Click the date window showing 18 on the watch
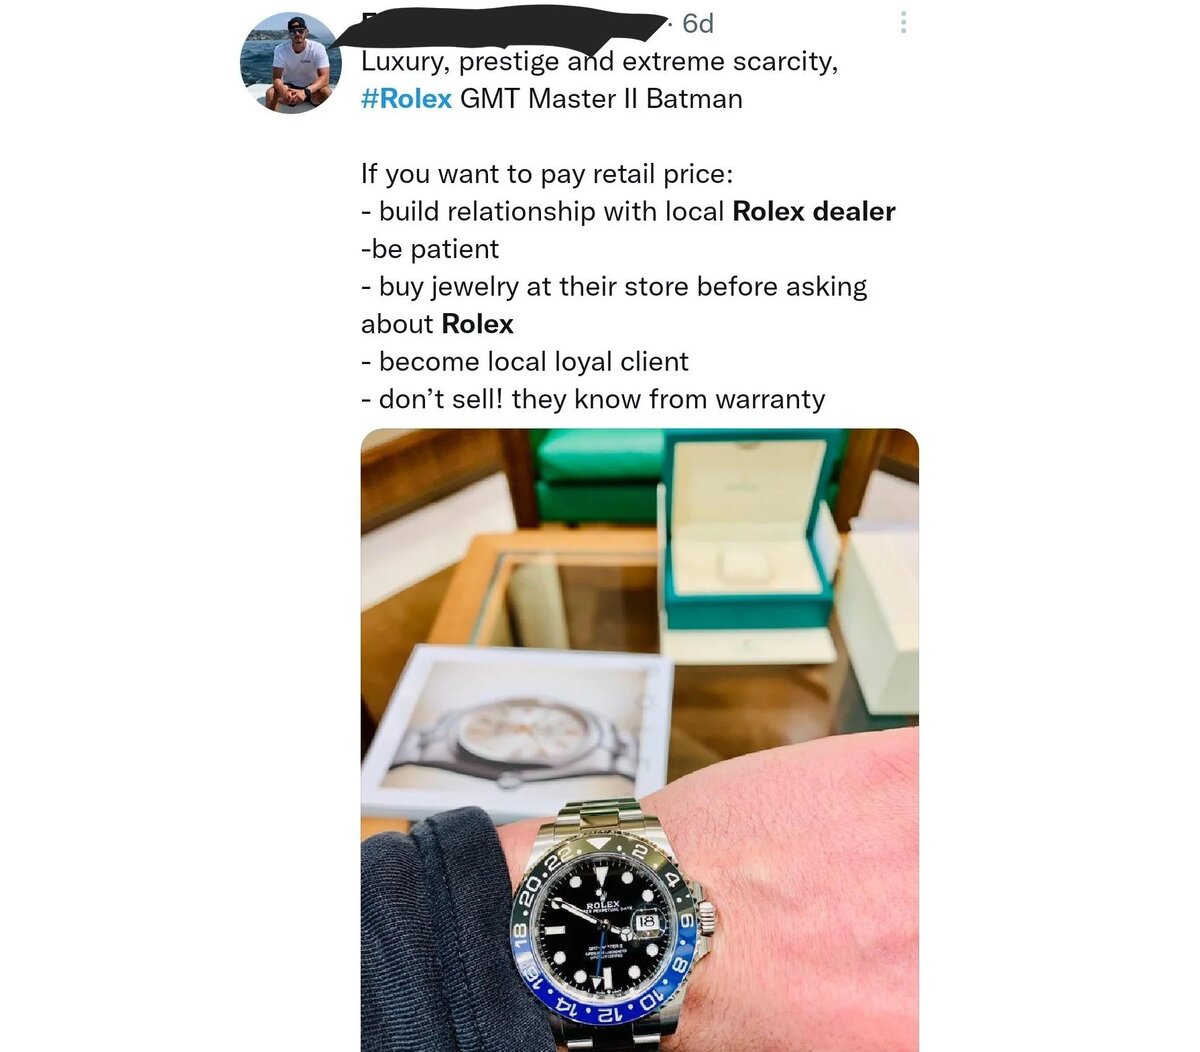 coord(647,920)
